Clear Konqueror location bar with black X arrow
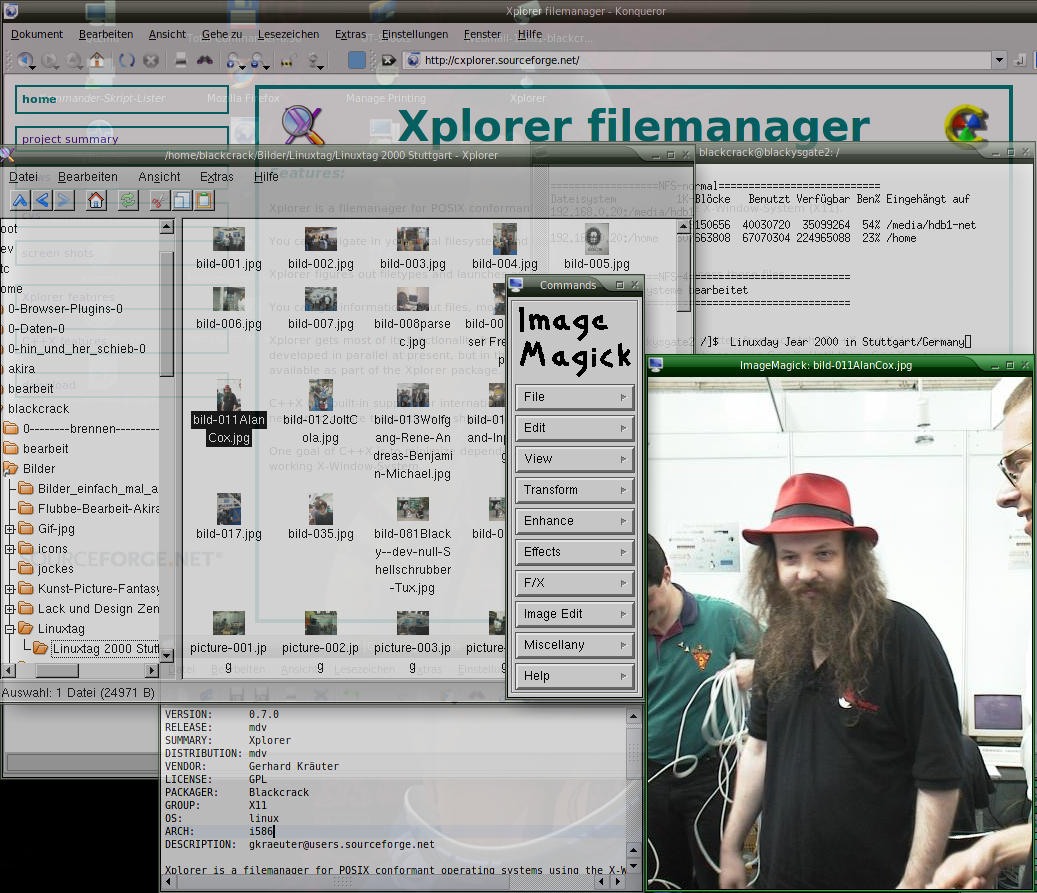The height and width of the screenshot is (893, 1037). [388, 60]
